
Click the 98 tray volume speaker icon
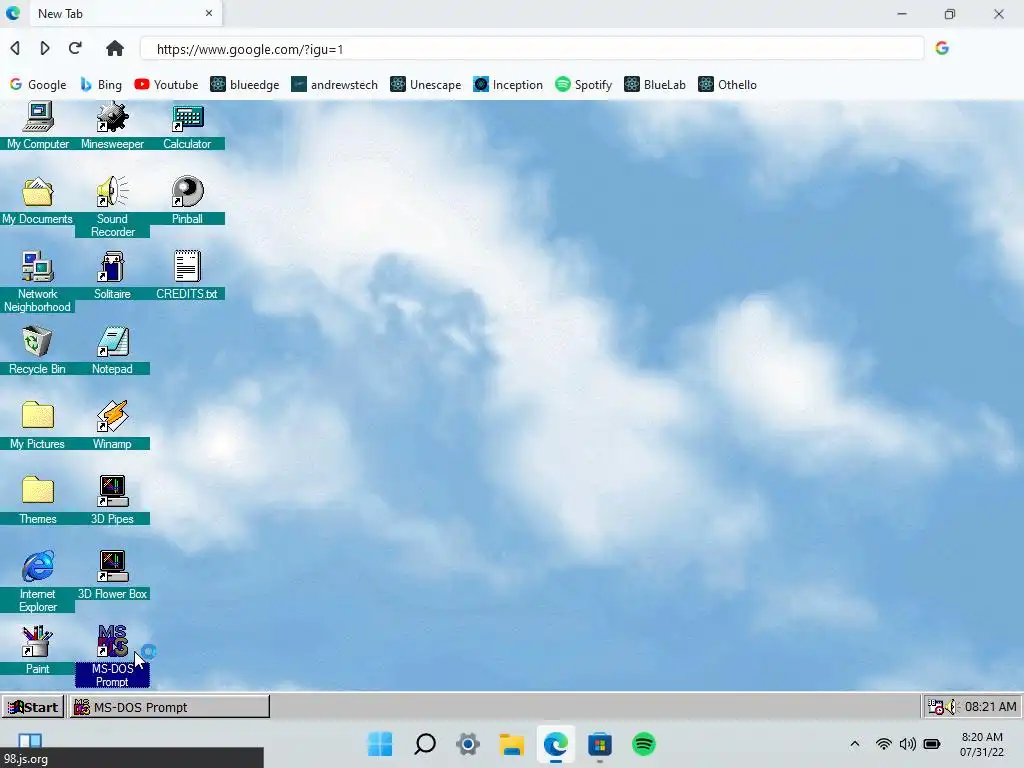click(x=951, y=707)
